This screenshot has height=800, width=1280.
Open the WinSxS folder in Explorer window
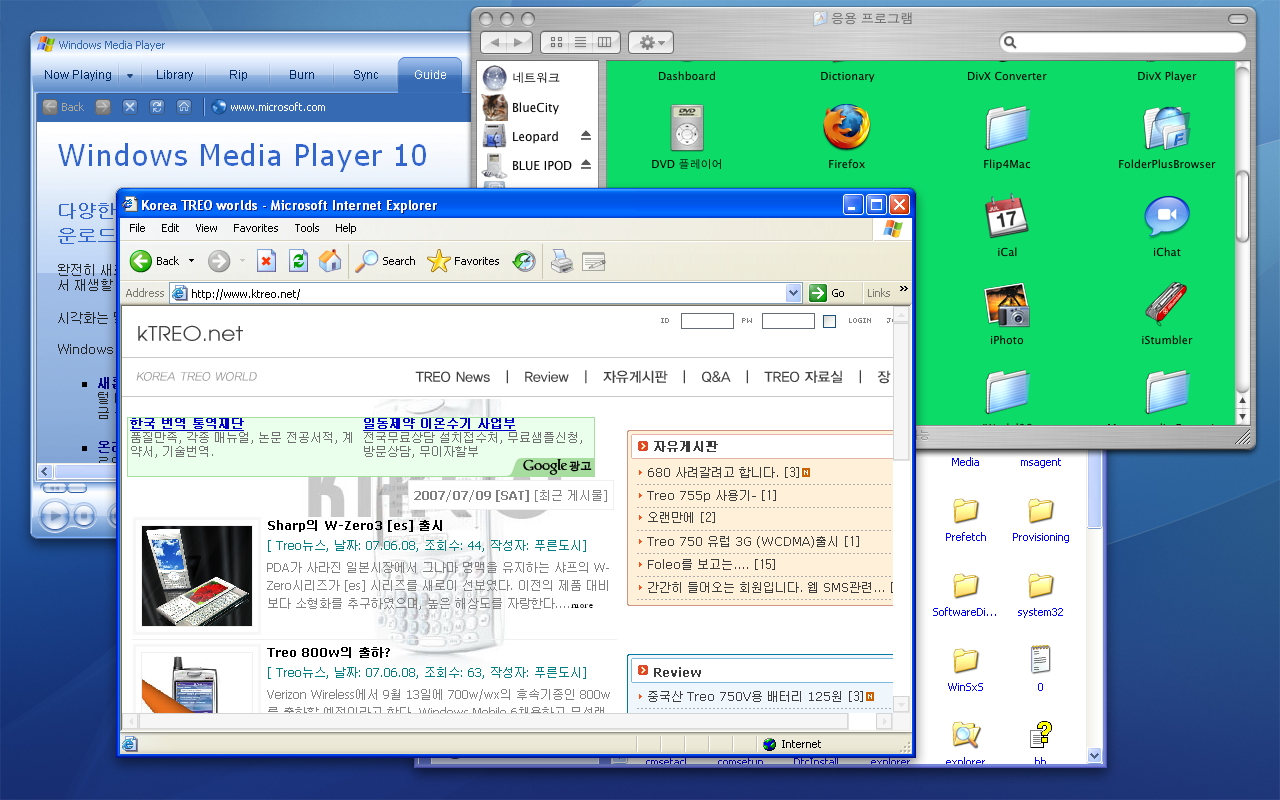[x=965, y=670]
